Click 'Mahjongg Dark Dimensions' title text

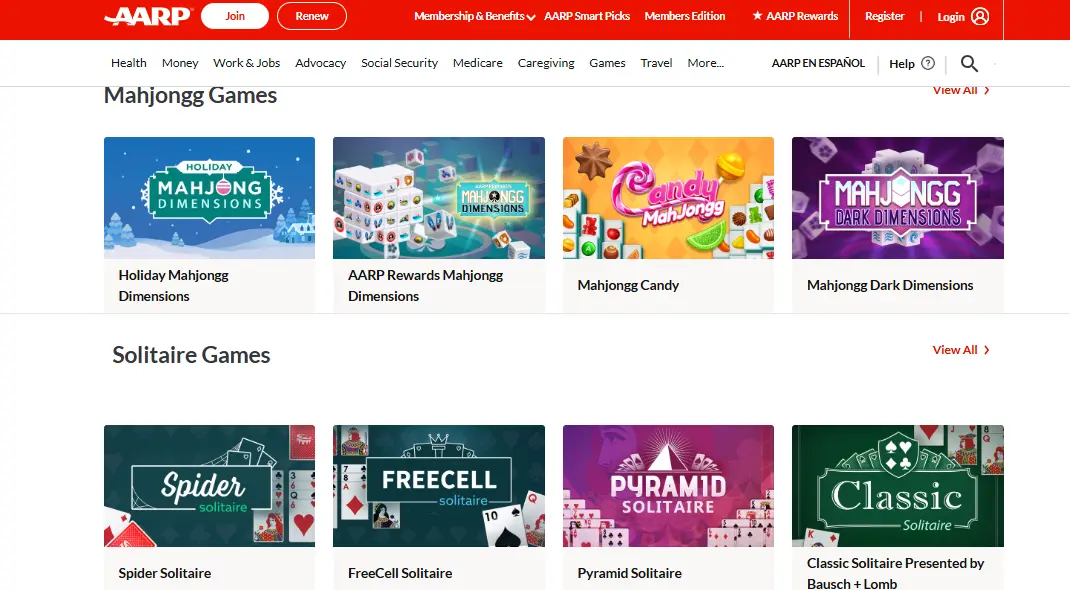[x=890, y=285]
